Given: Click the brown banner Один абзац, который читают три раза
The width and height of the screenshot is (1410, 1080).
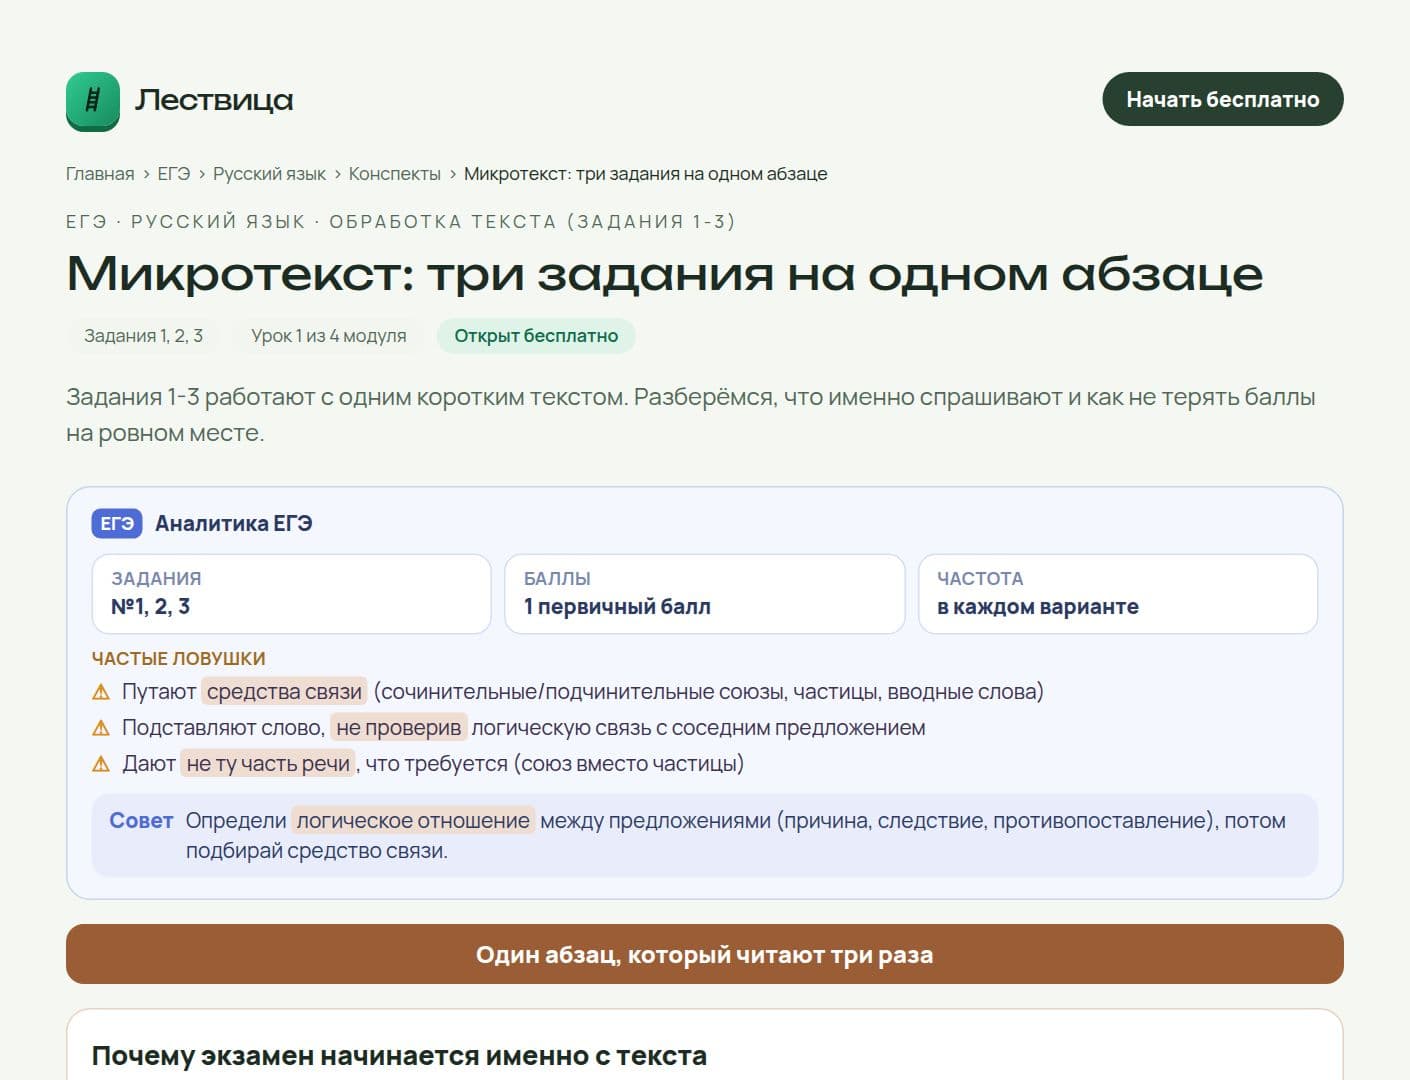Looking at the screenshot, I should coord(705,954).
